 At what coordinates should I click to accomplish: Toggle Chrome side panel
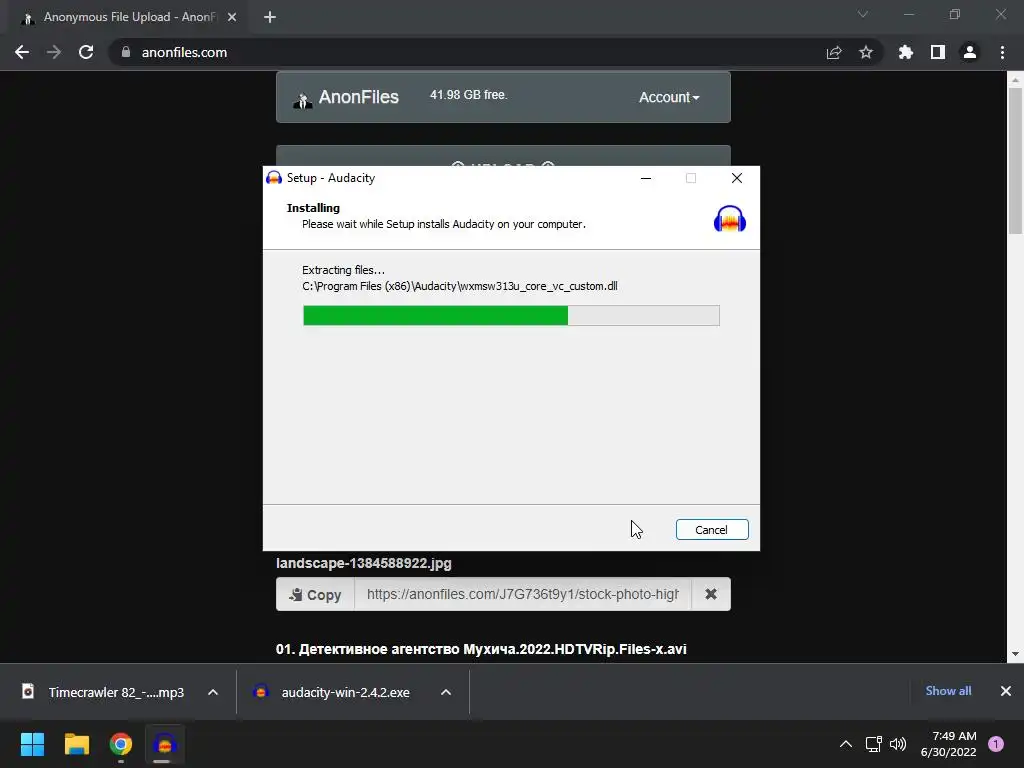click(x=938, y=52)
